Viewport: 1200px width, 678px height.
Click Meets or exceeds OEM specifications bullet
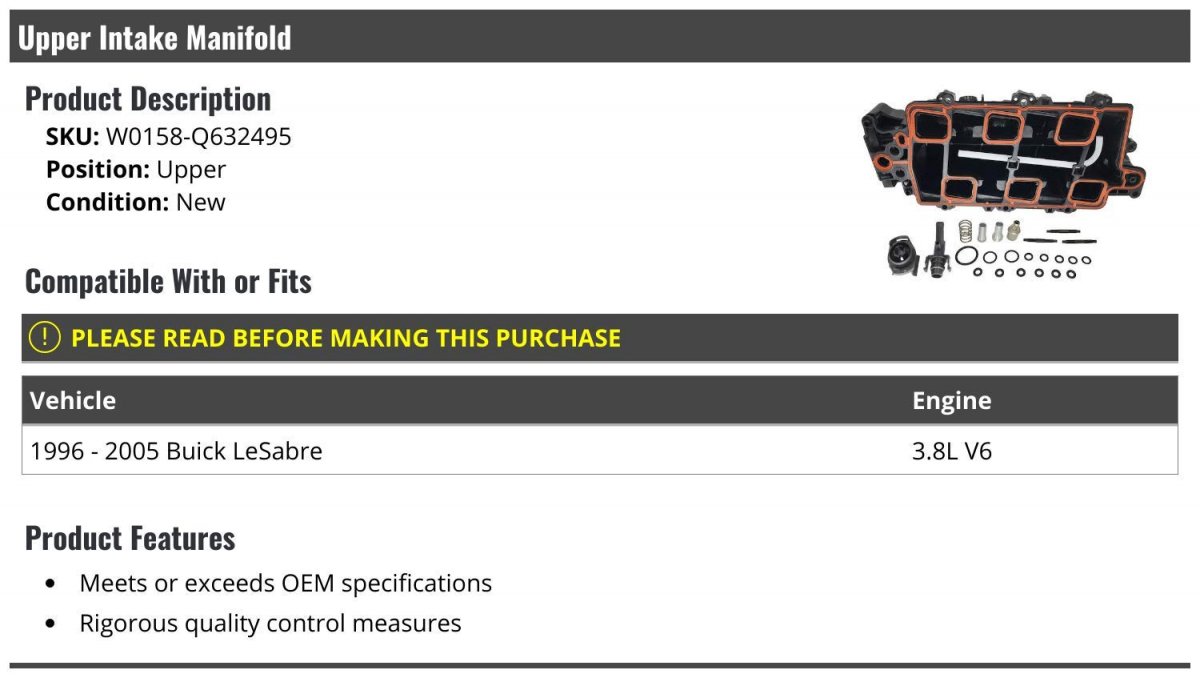click(286, 583)
